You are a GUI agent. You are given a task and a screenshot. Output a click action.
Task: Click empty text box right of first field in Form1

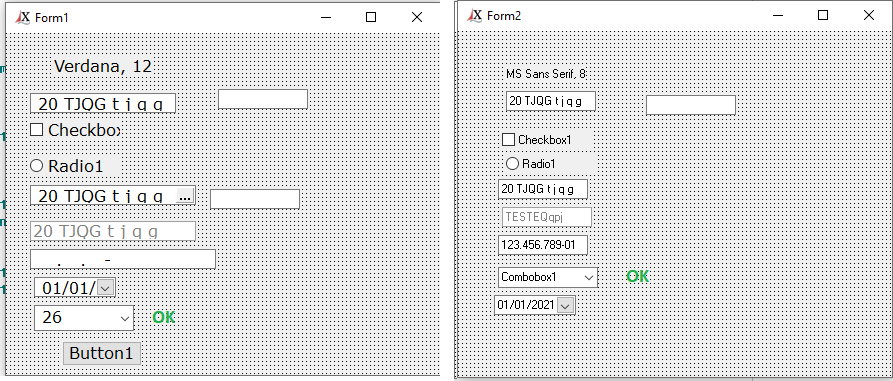click(x=263, y=99)
